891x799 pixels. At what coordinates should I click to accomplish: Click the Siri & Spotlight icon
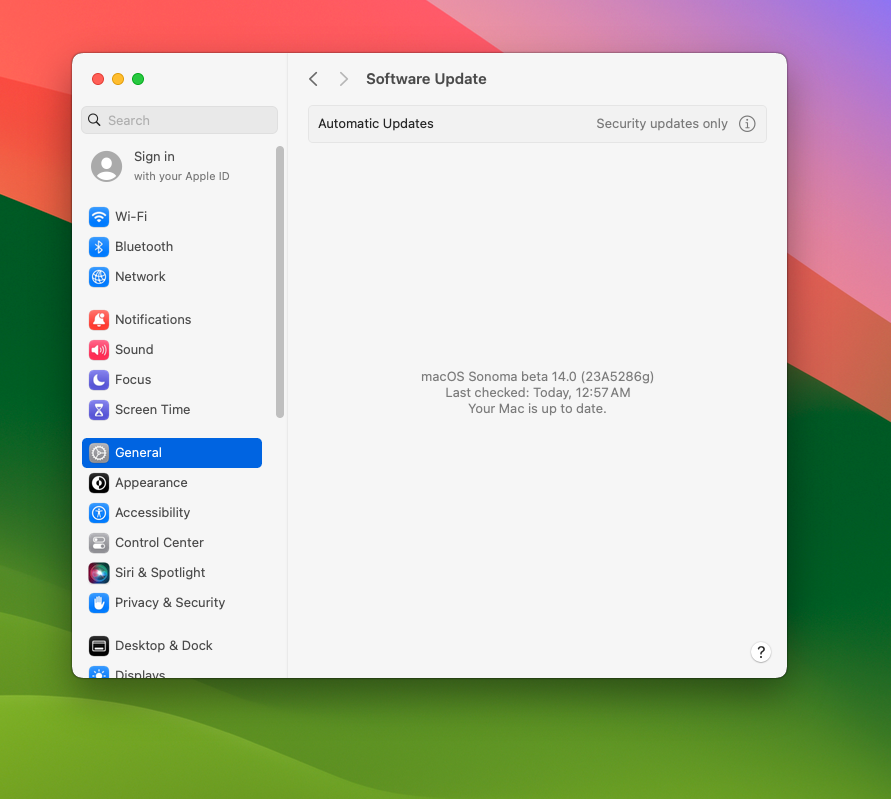(99, 573)
